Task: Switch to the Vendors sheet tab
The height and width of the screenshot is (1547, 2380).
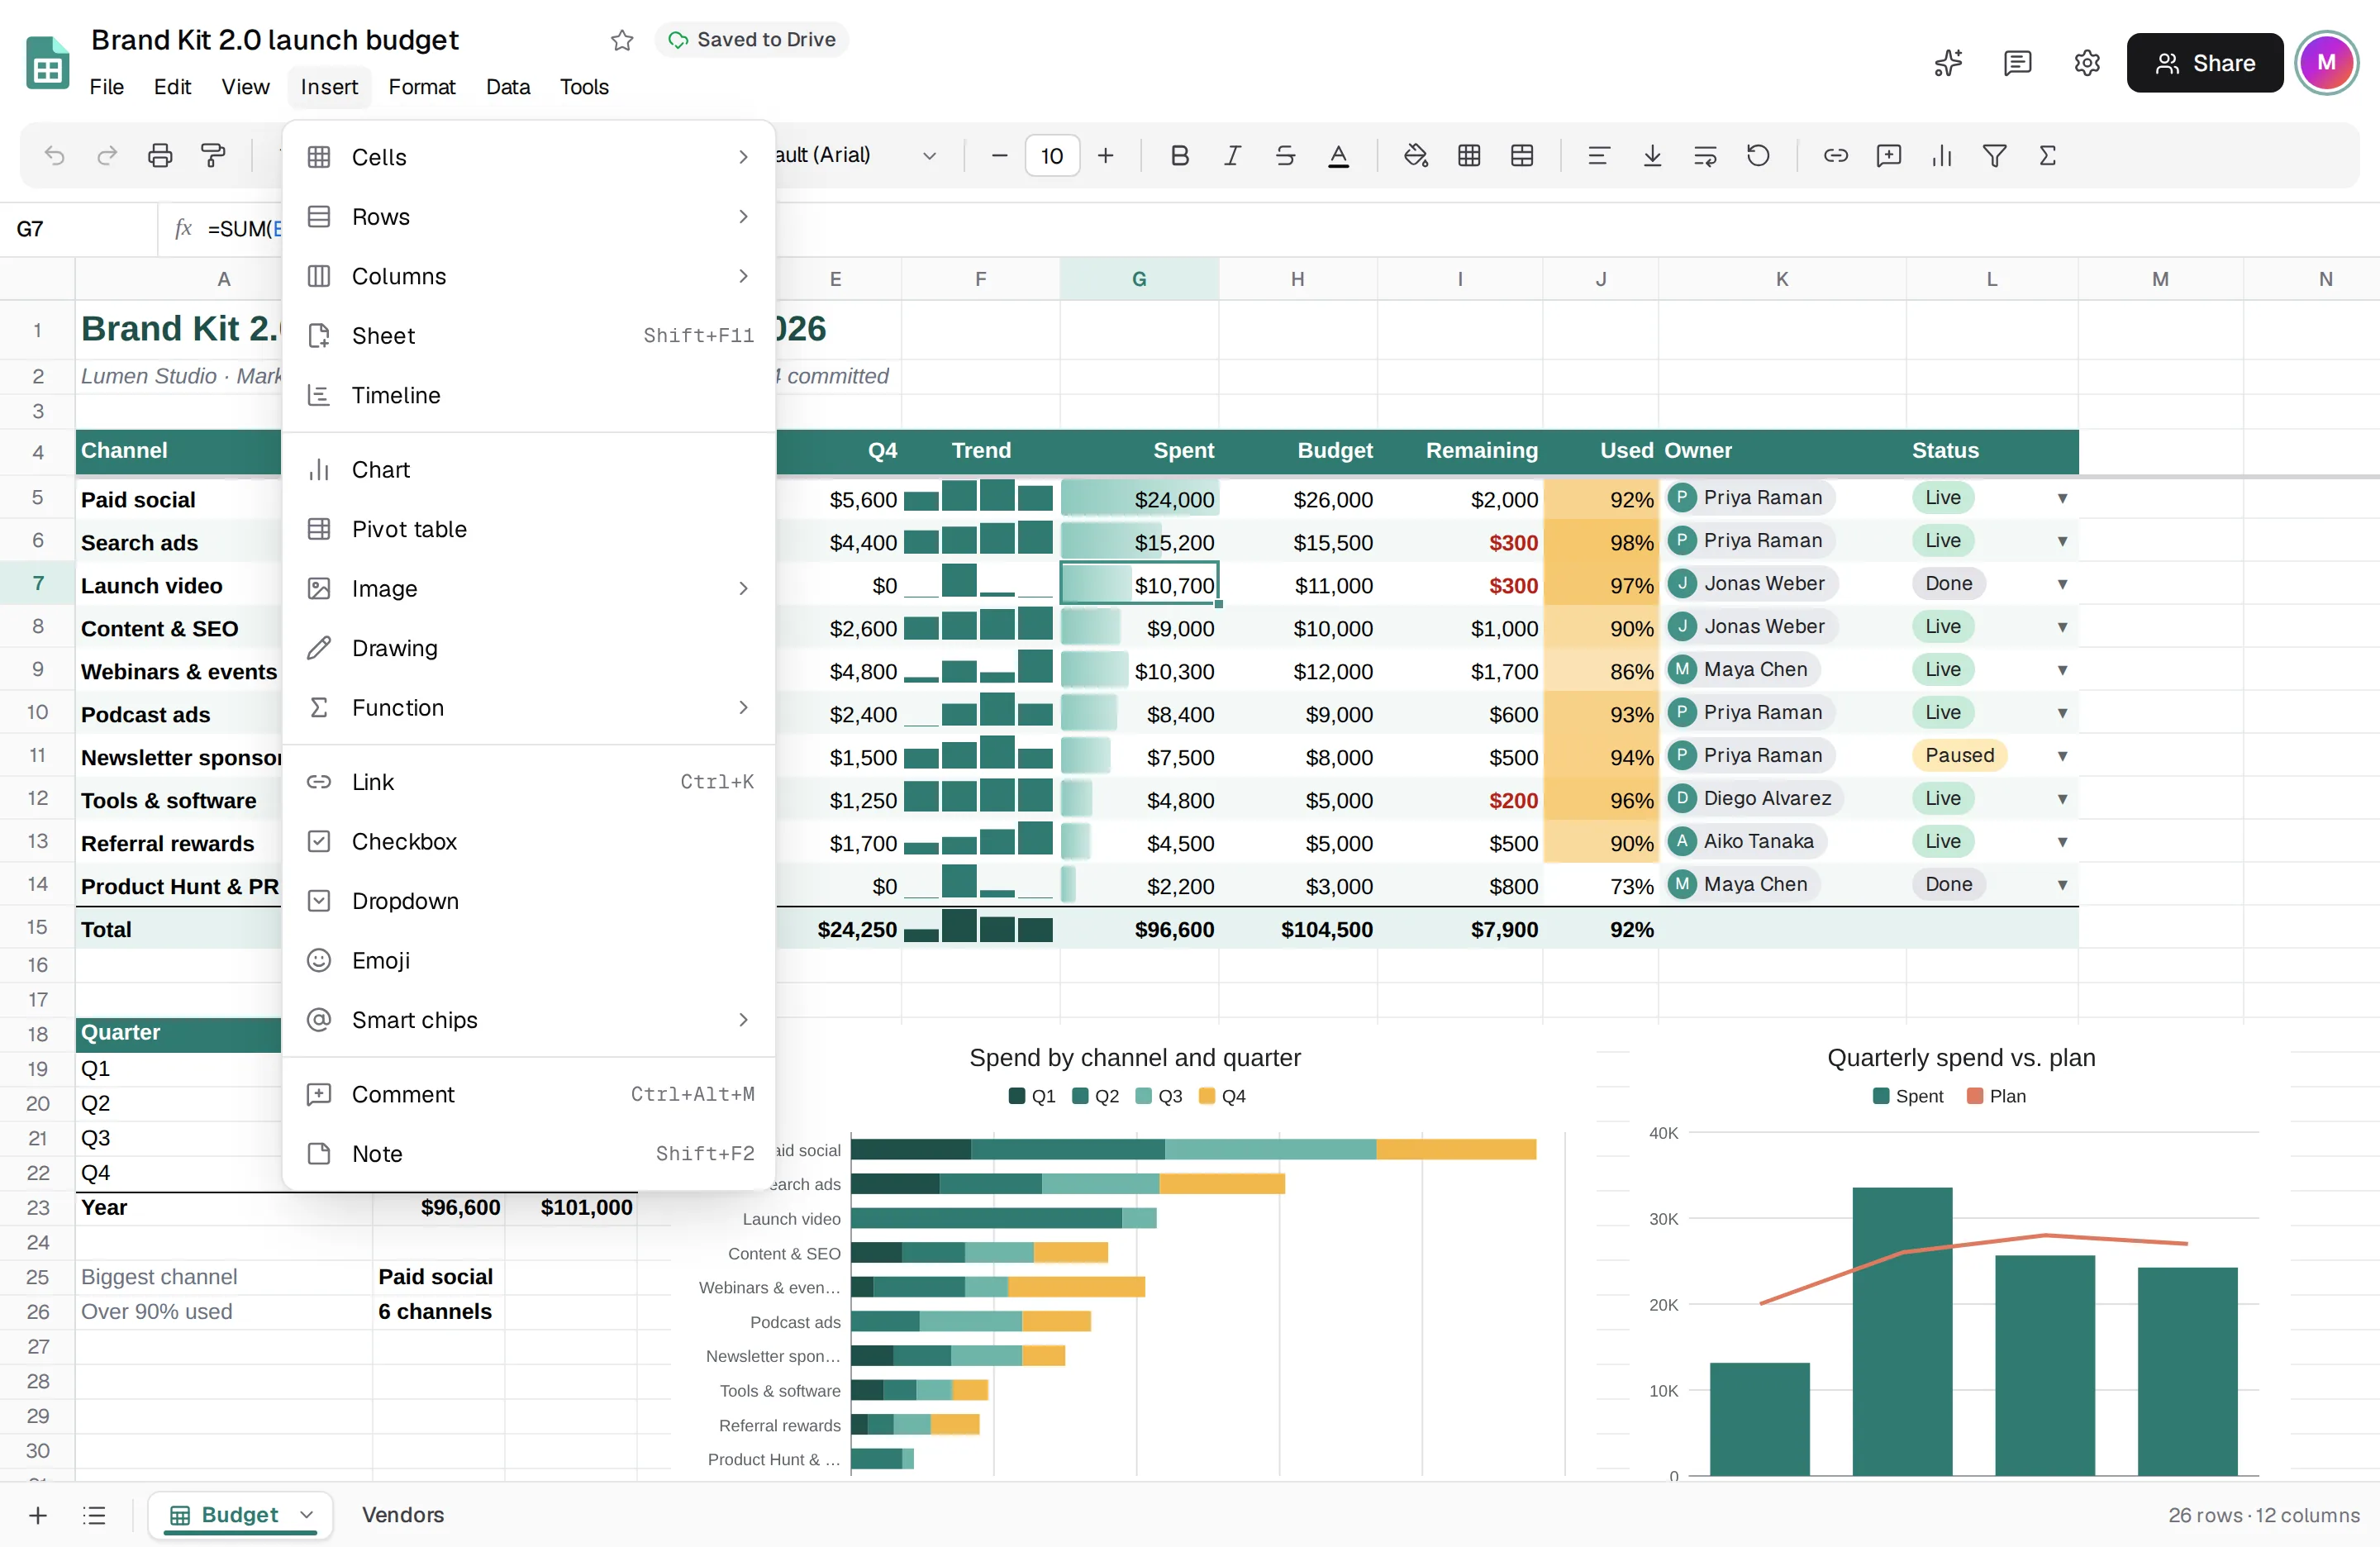Action: point(403,1515)
